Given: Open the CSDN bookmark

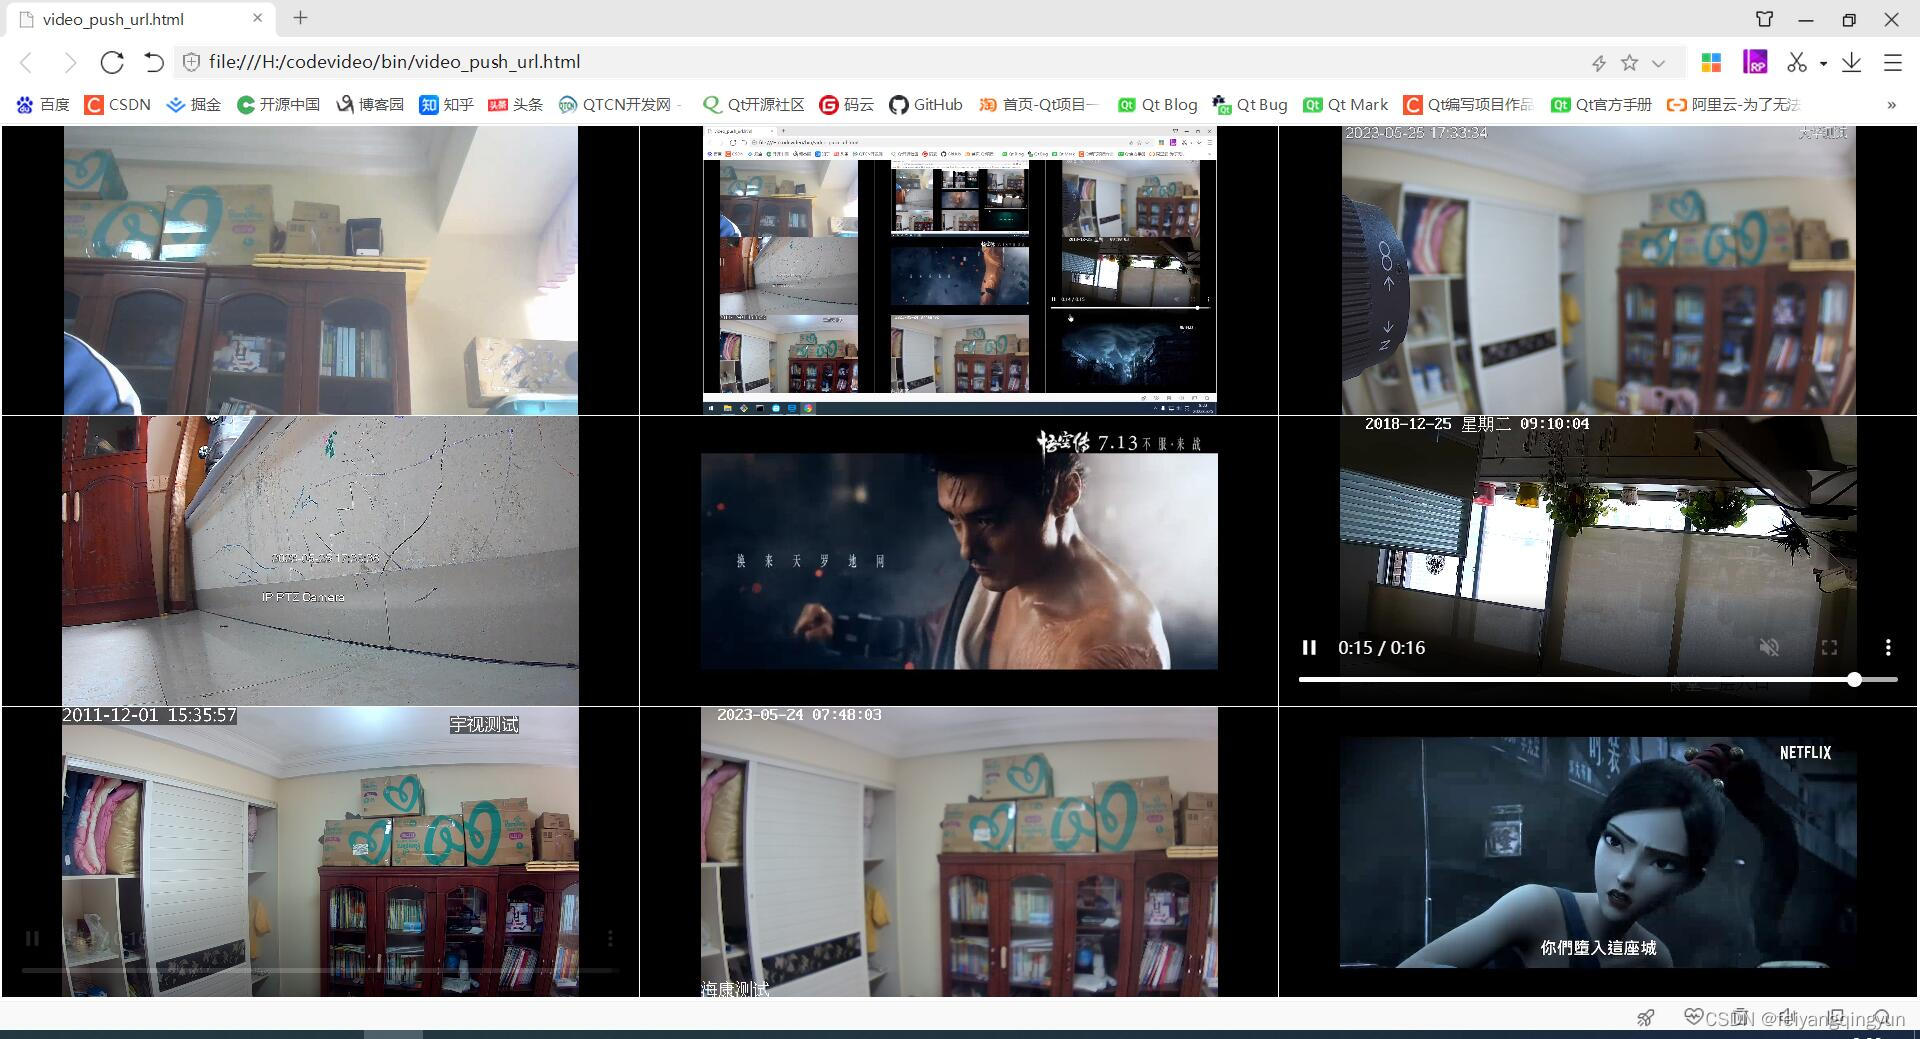Looking at the screenshot, I should (118, 104).
